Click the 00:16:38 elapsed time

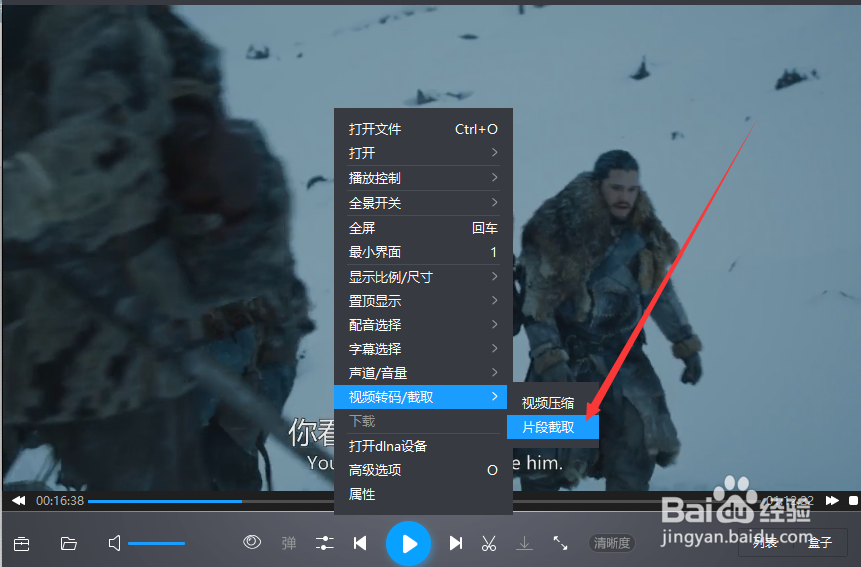[x=60, y=501]
